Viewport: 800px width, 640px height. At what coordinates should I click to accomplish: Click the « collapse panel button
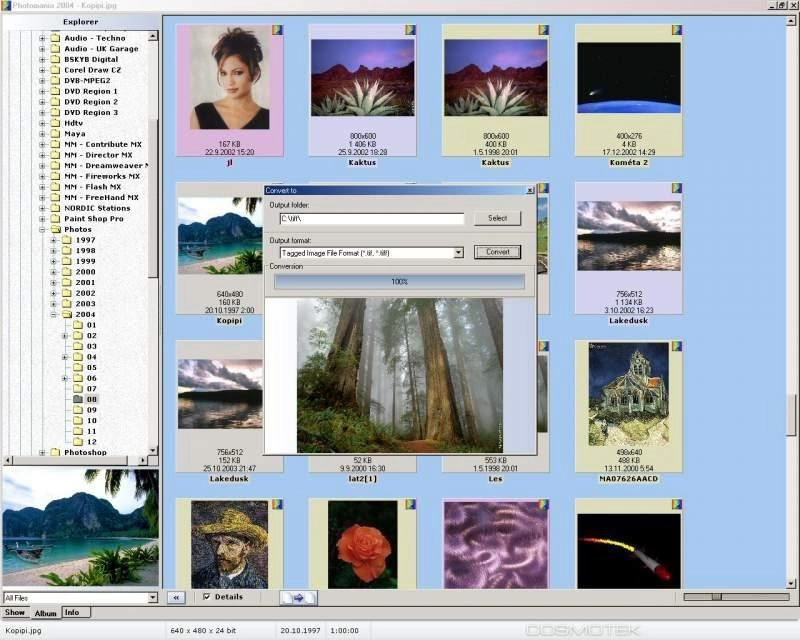coord(176,597)
